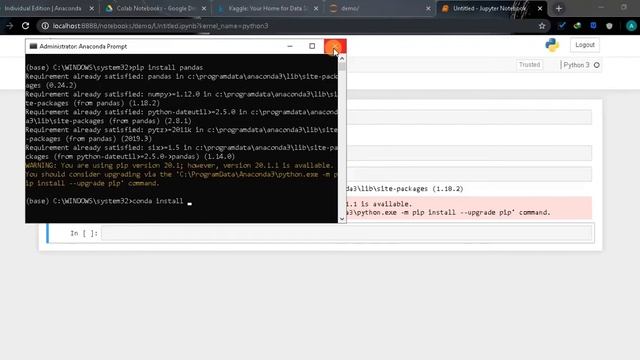Click the second notebook code cell input

(x=469, y=153)
